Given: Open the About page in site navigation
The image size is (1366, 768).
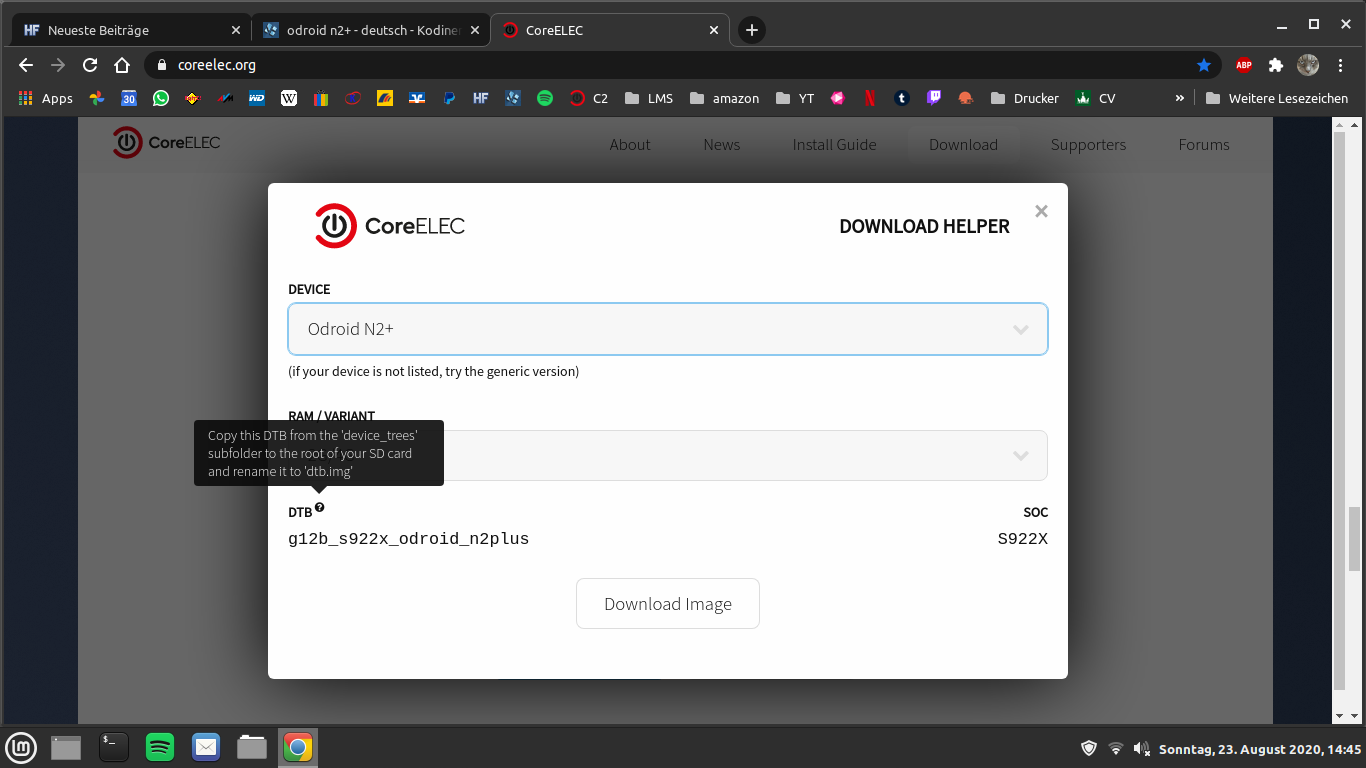Looking at the screenshot, I should click(630, 145).
